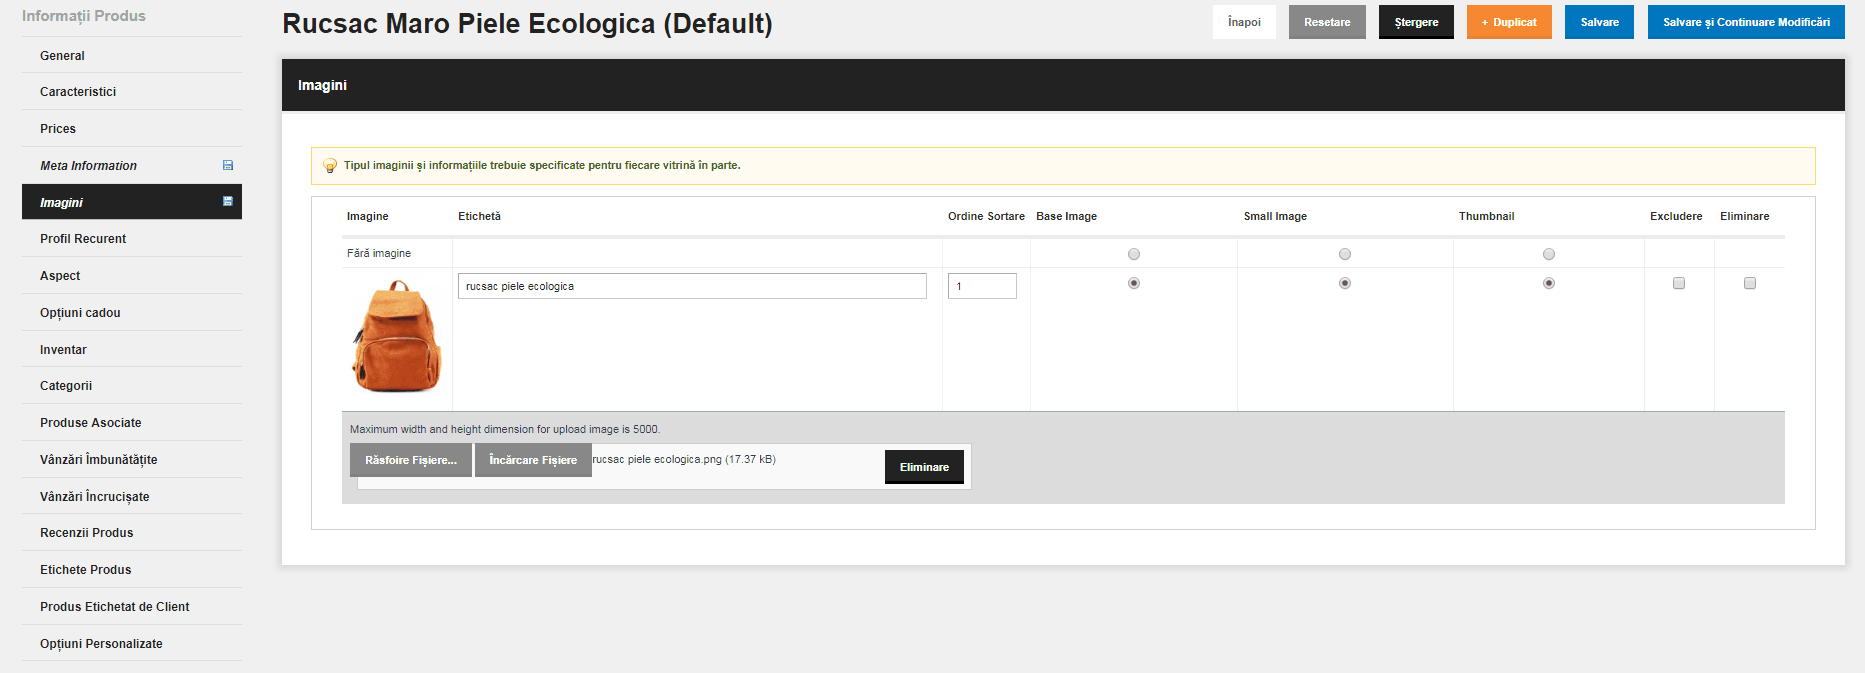Click Încărcare Fișiere button
1865x673 pixels.
[533, 460]
